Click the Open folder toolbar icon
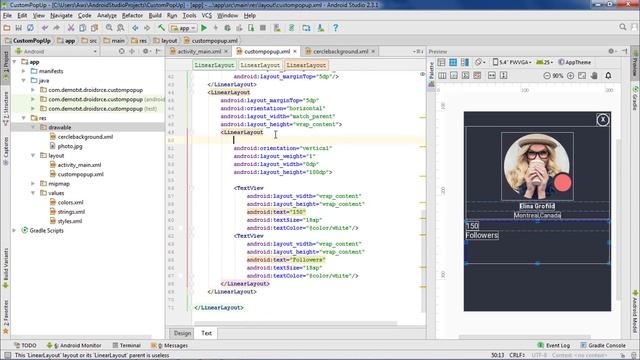This screenshot has height=360, width=640. point(7,28)
